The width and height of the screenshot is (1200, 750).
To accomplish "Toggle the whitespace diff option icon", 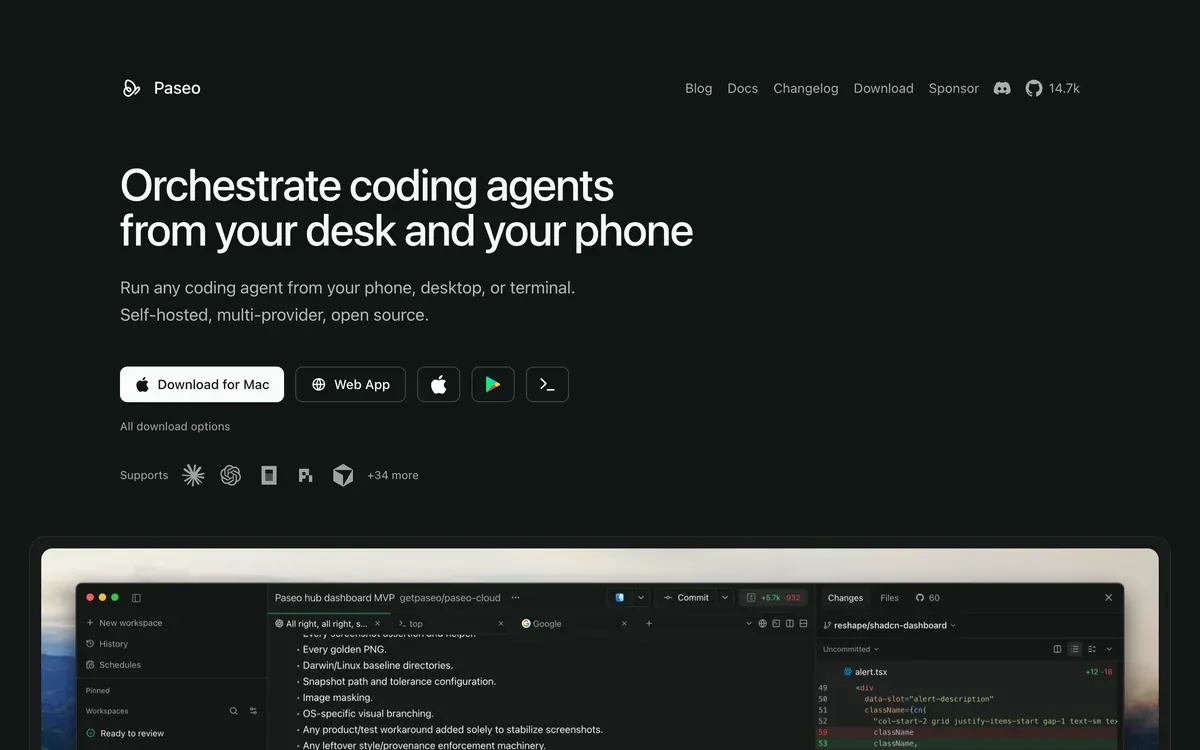I will 1092,649.
